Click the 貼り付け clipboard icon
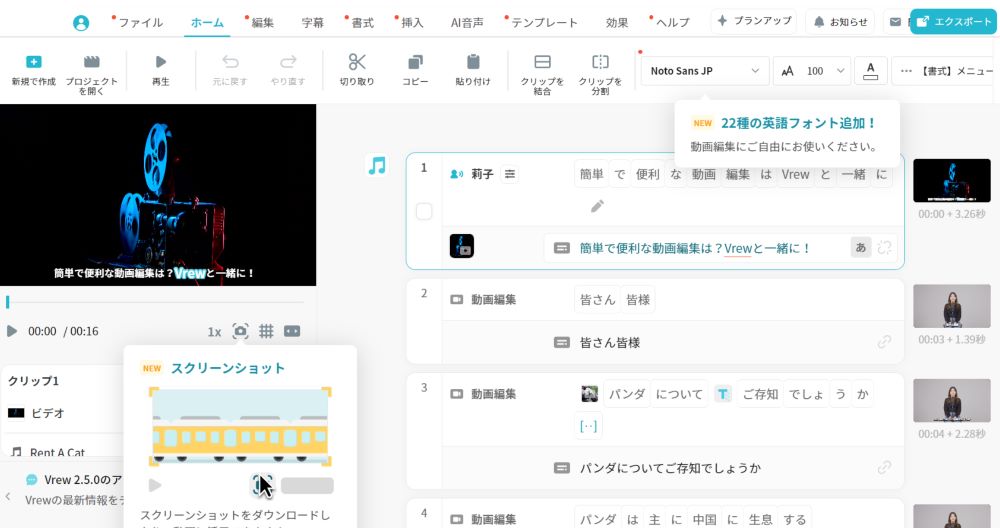 [473, 62]
